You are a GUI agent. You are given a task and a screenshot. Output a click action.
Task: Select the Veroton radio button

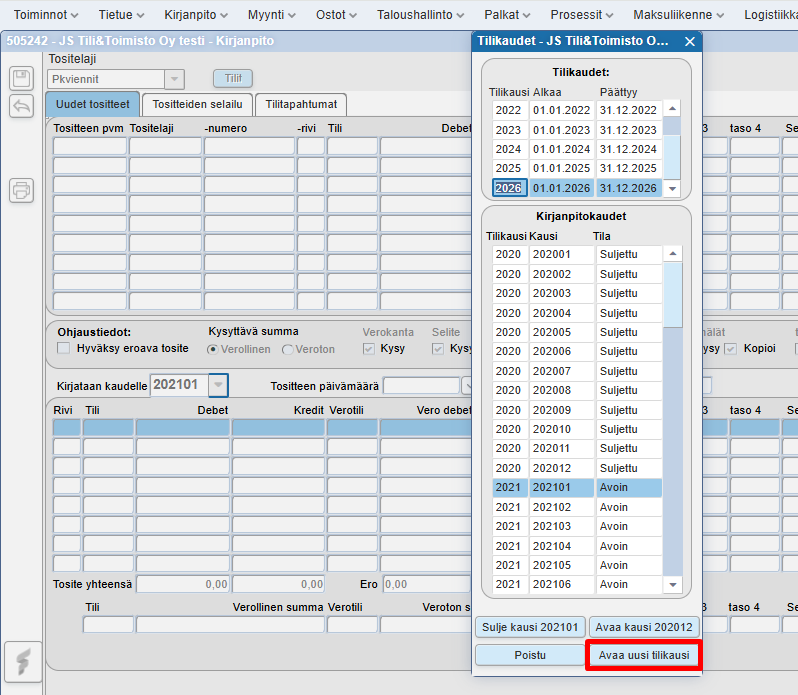point(288,349)
